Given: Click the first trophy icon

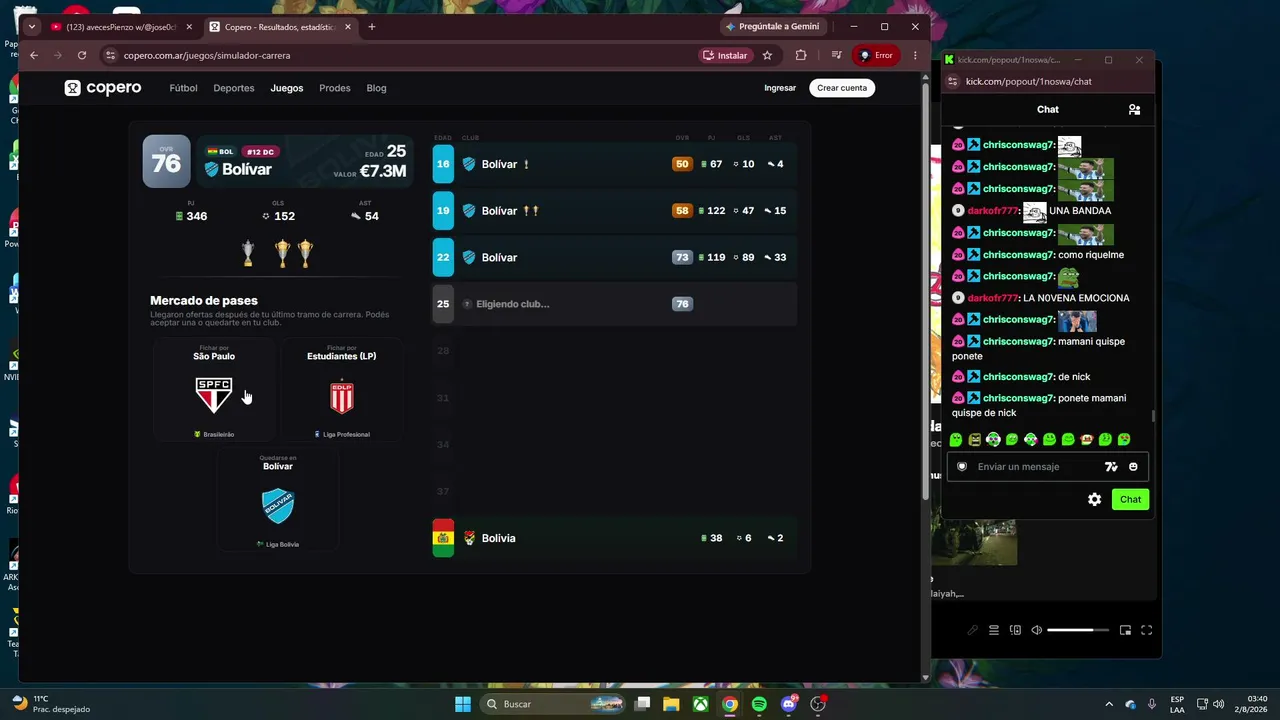Looking at the screenshot, I should [248, 253].
